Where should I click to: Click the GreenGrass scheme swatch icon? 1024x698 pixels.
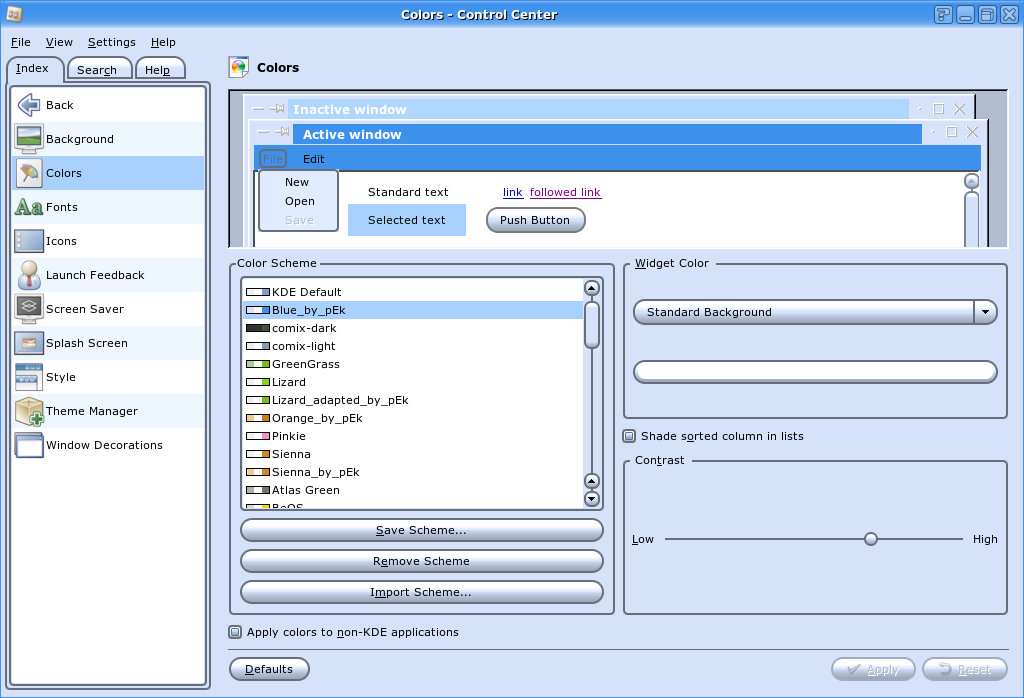point(257,364)
